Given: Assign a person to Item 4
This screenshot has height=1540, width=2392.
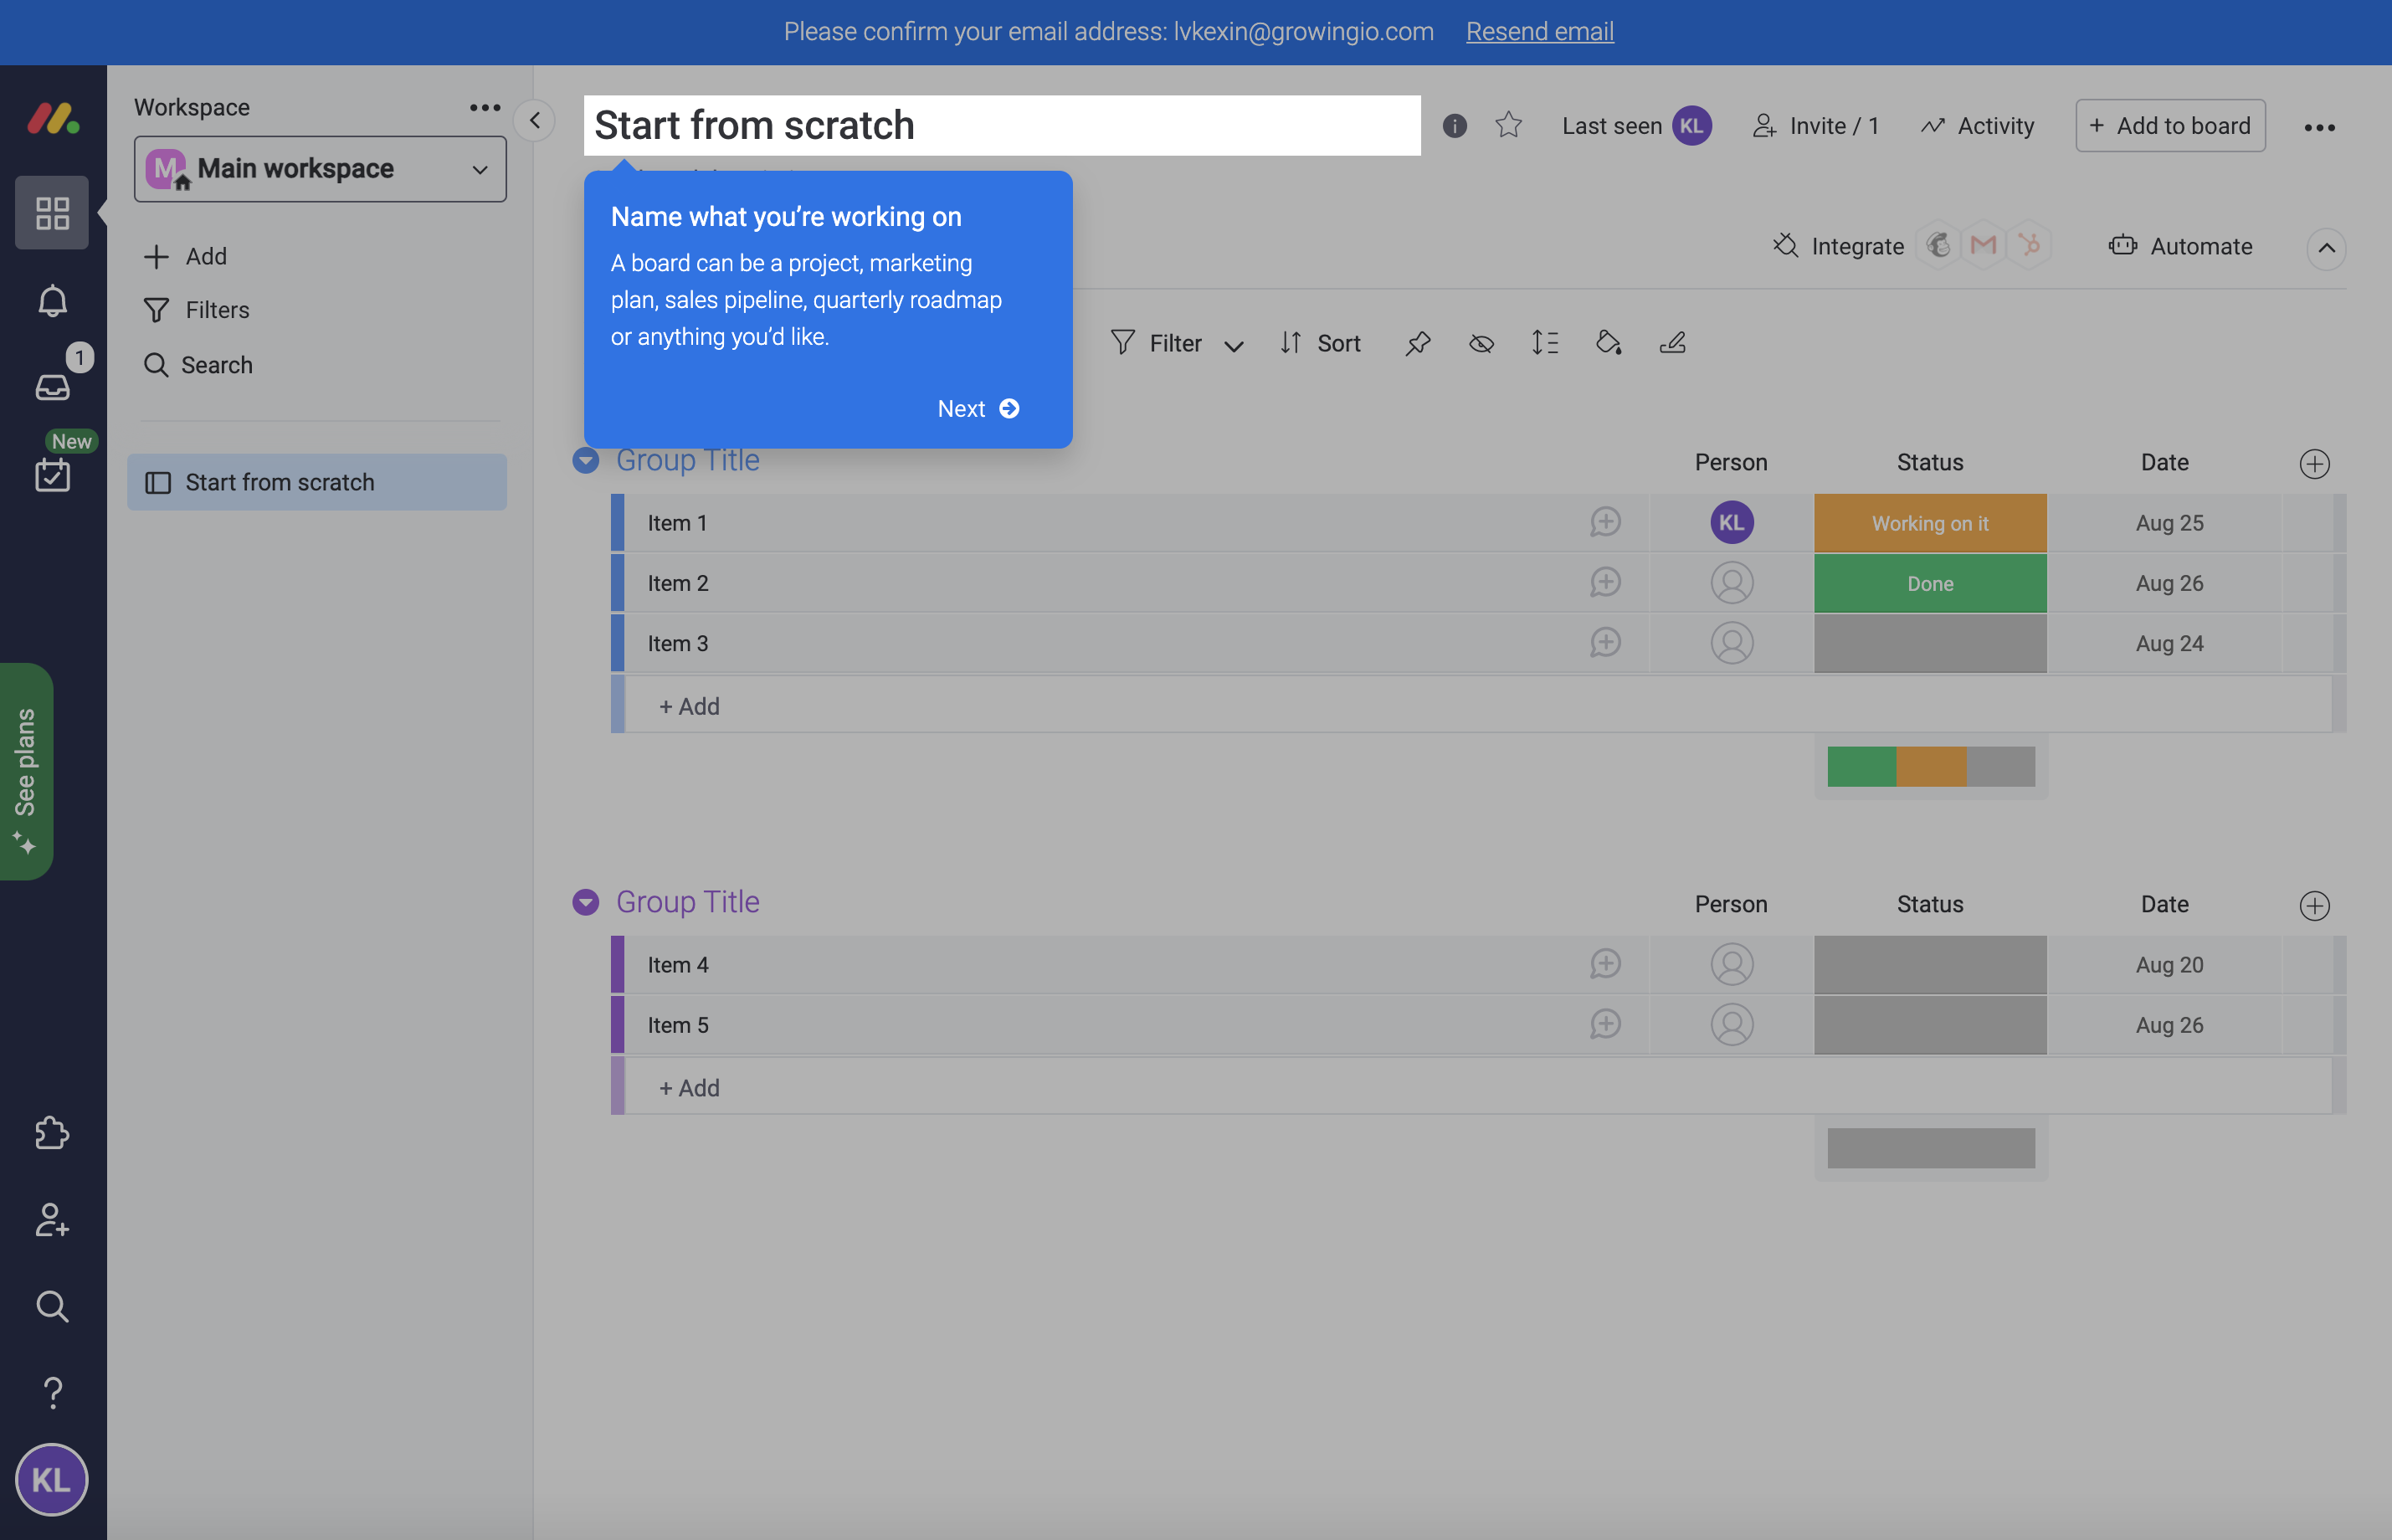Looking at the screenshot, I should point(1732,965).
